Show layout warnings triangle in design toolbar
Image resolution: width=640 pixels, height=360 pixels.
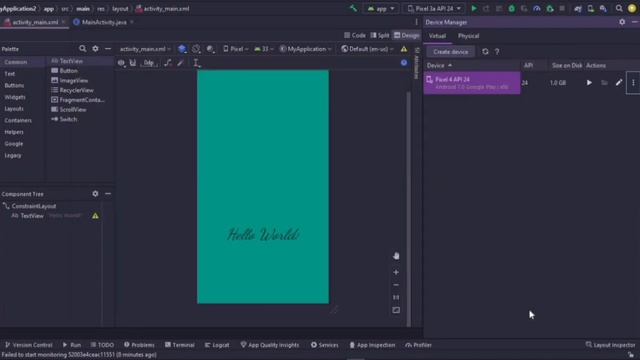[x=404, y=49]
